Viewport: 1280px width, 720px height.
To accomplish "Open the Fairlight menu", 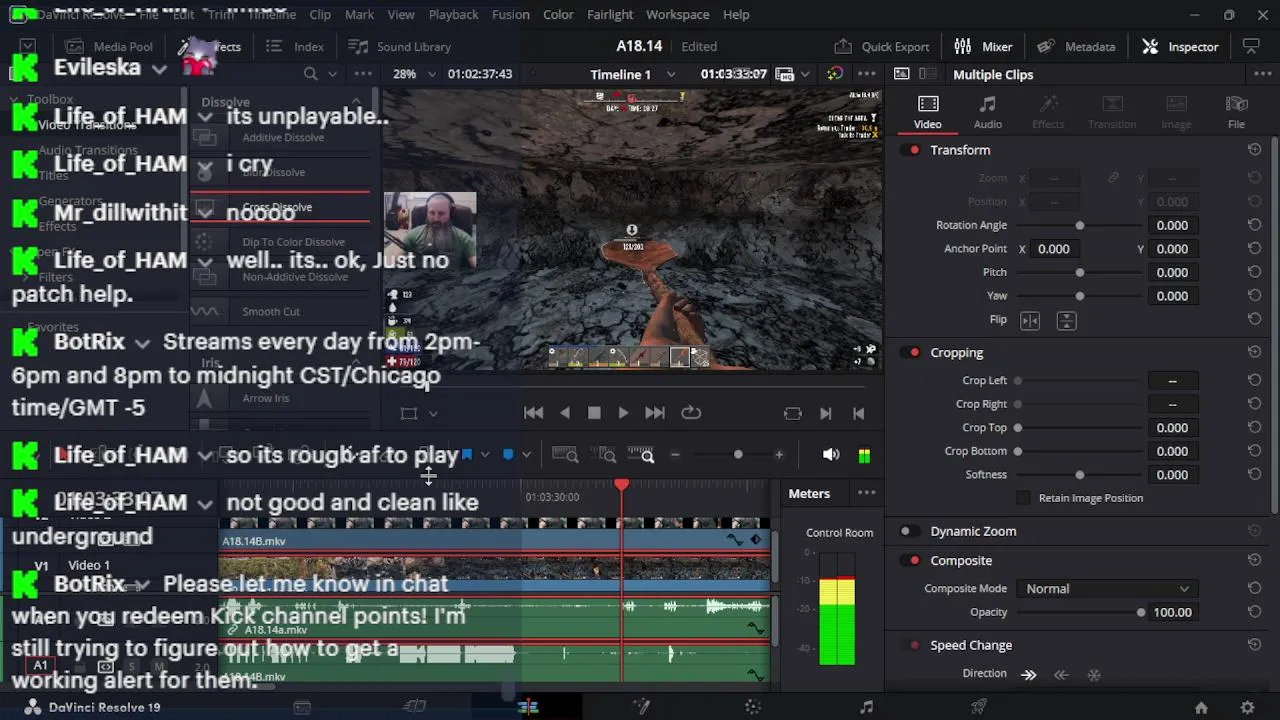I will point(610,15).
